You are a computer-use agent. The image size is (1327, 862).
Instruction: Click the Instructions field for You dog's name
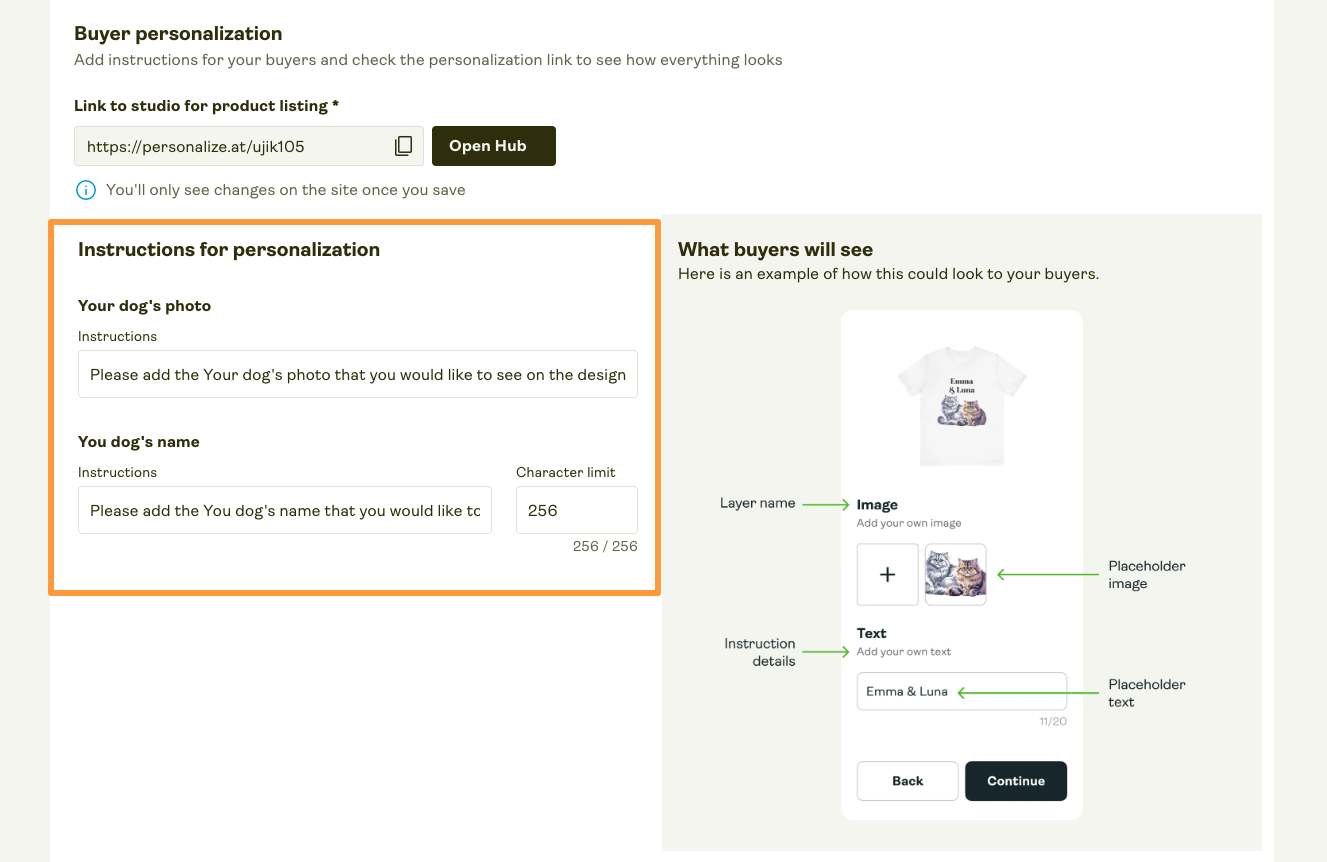284,510
